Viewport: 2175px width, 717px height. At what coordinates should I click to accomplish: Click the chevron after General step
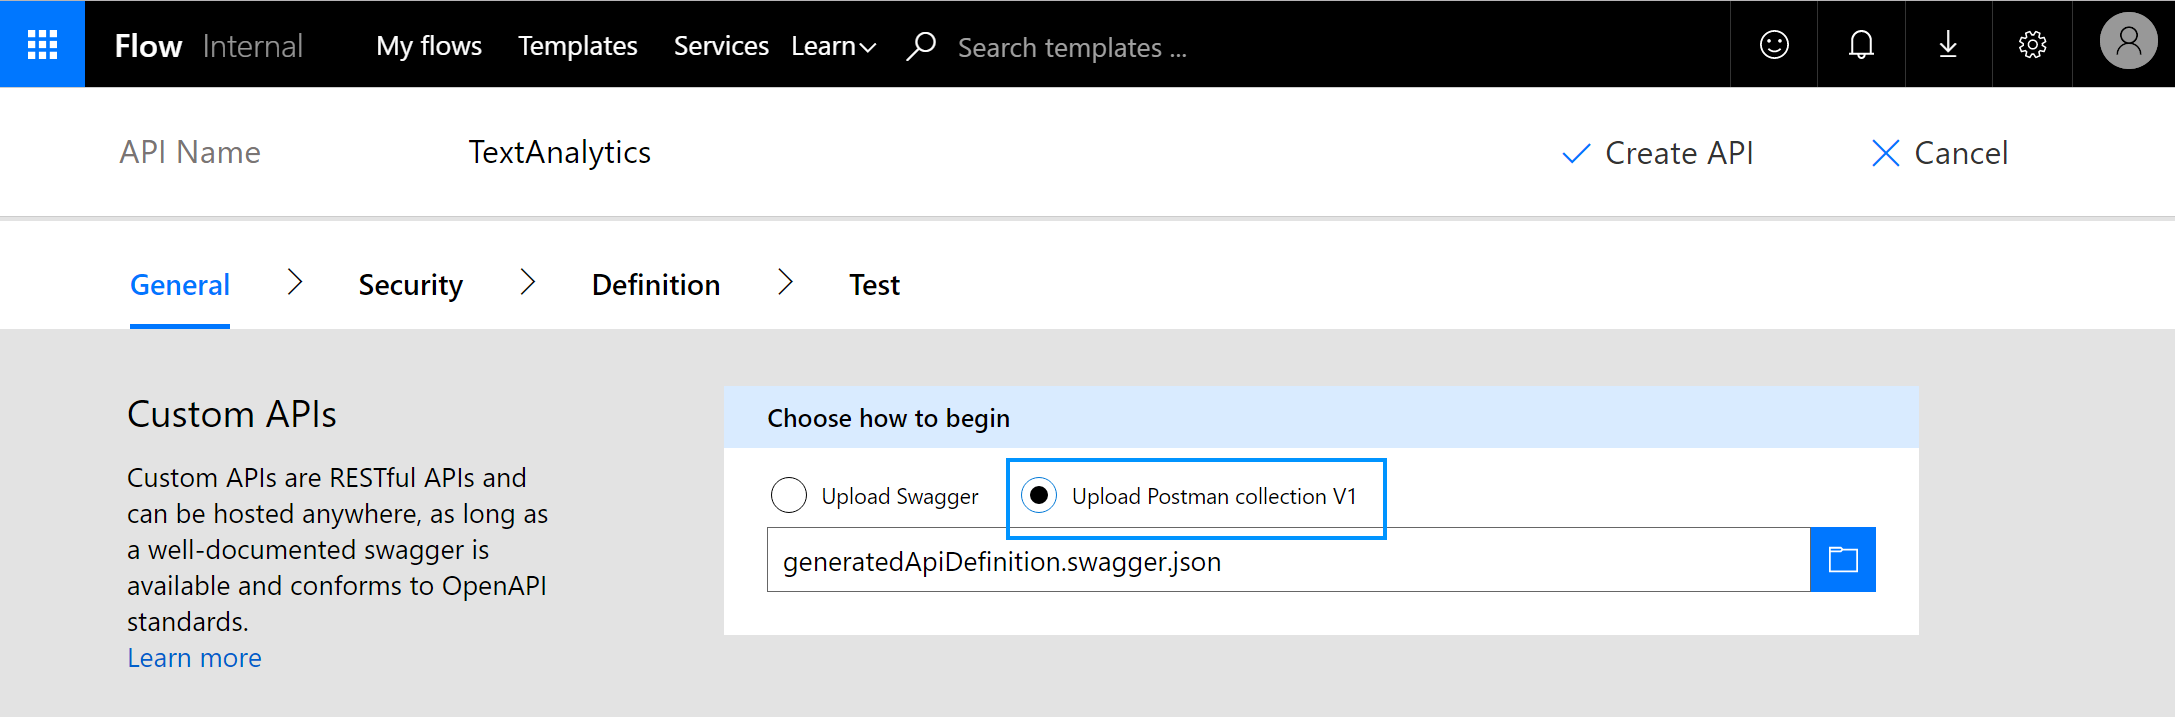[294, 283]
